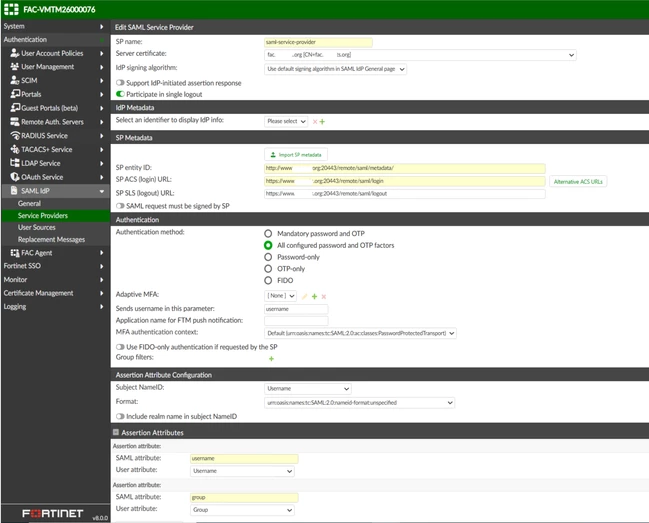Toggle Use FIDO-only authentication if requested
Viewport: 649px width, 523px height.
pyautogui.click(x=120, y=347)
